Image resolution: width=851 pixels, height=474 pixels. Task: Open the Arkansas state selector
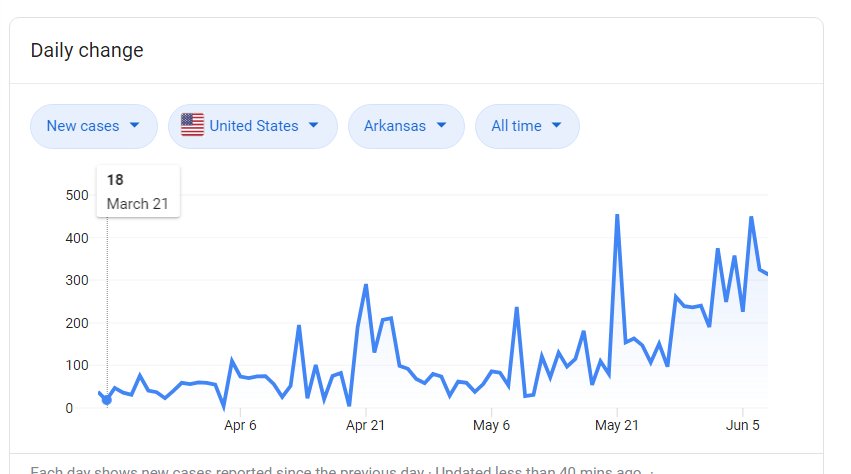pyautogui.click(x=407, y=126)
